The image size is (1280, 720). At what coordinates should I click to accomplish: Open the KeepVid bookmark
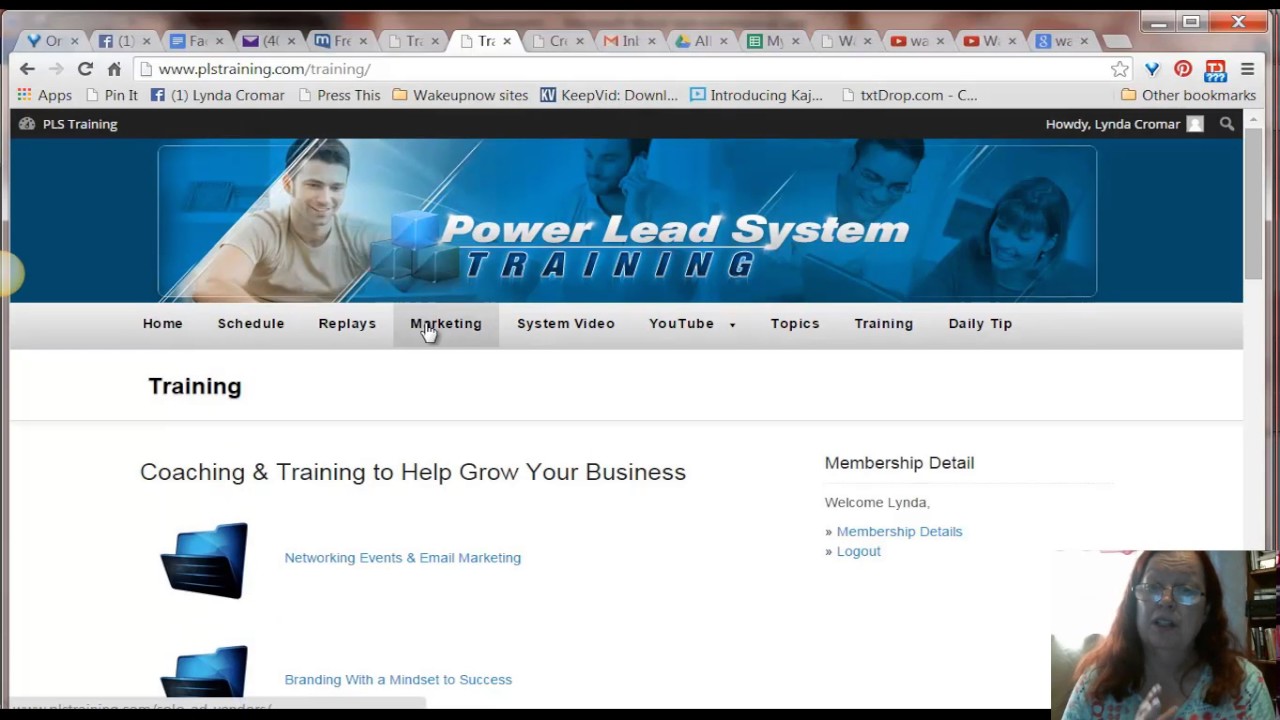click(x=609, y=95)
